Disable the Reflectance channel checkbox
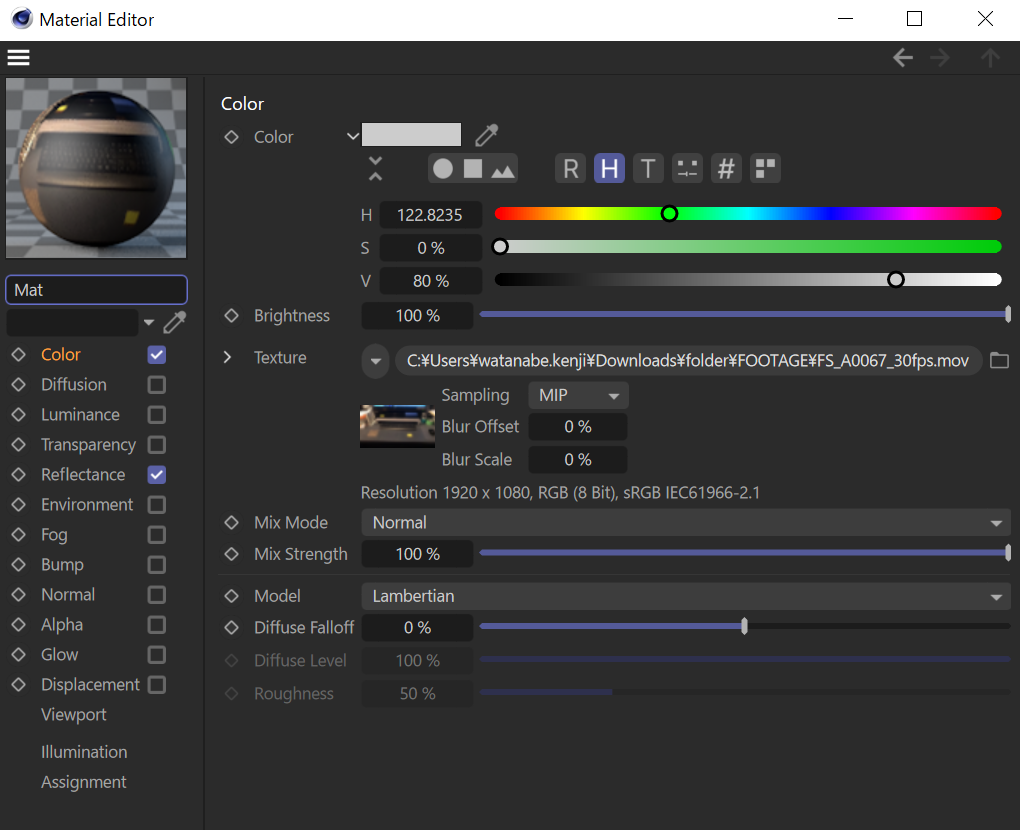The width and height of the screenshot is (1020, 830). pyautogui.click(x=157, y=475)
